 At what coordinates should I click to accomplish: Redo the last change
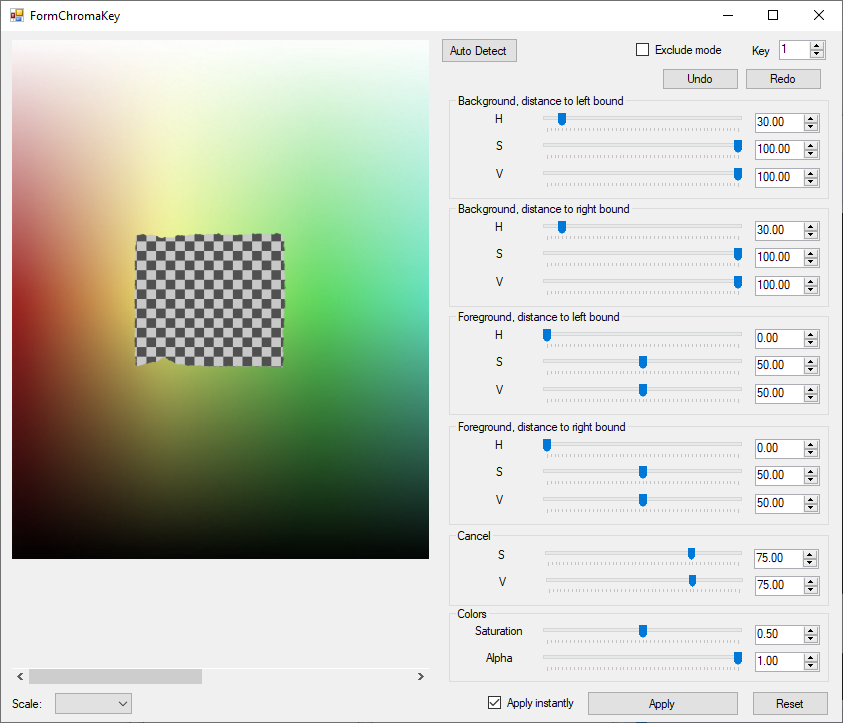pos(783,79)
